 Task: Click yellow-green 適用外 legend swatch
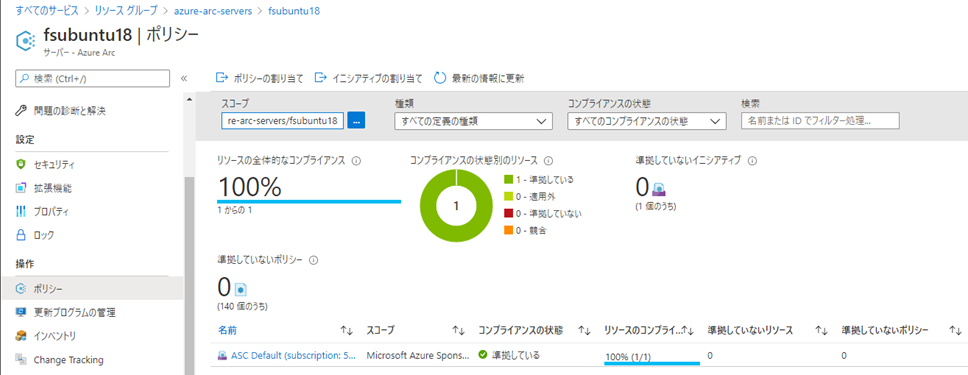coord(509,196)
